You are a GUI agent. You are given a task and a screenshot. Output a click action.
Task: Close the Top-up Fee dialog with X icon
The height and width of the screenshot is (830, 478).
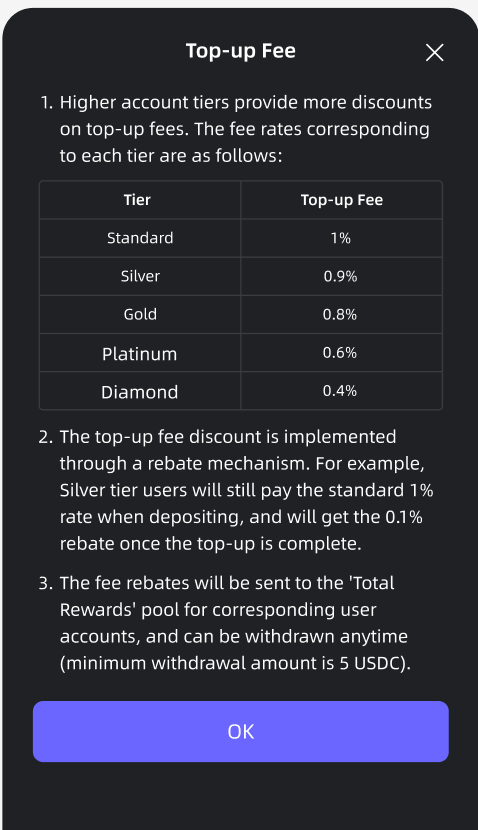point(435,52)
